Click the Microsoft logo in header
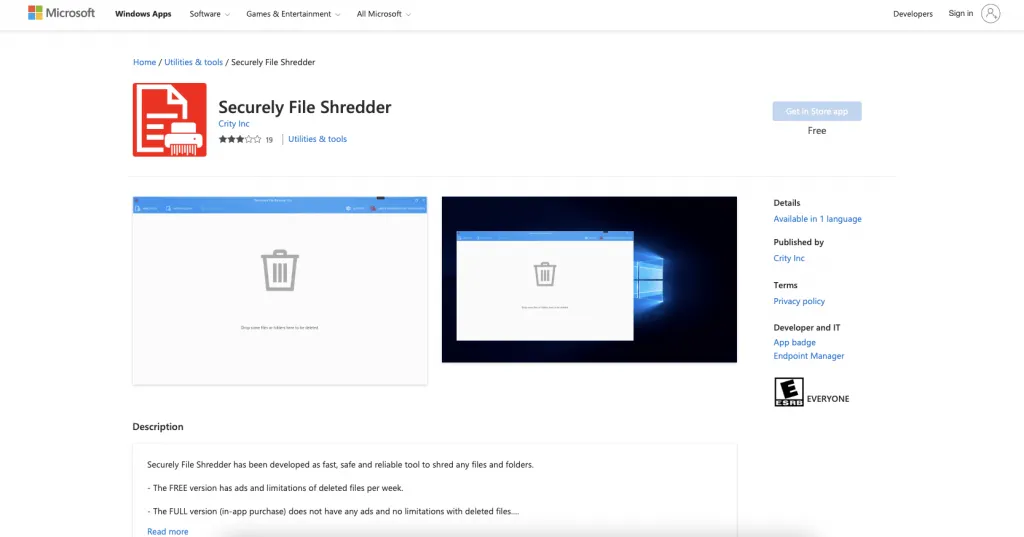 [61, 13]
